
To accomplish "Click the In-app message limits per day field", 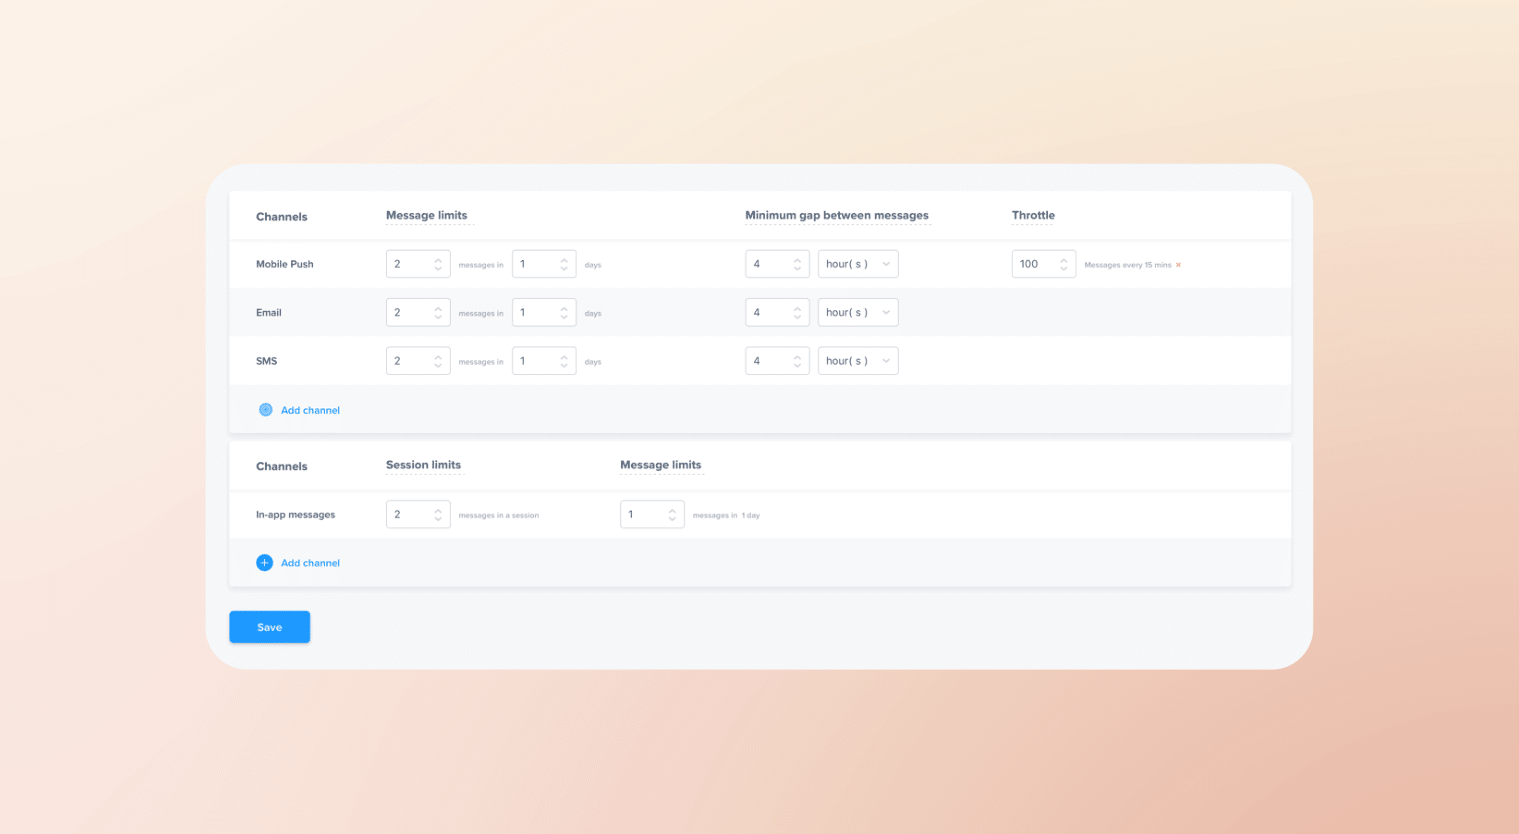I will pyautogui.click(x=642, y=515).
